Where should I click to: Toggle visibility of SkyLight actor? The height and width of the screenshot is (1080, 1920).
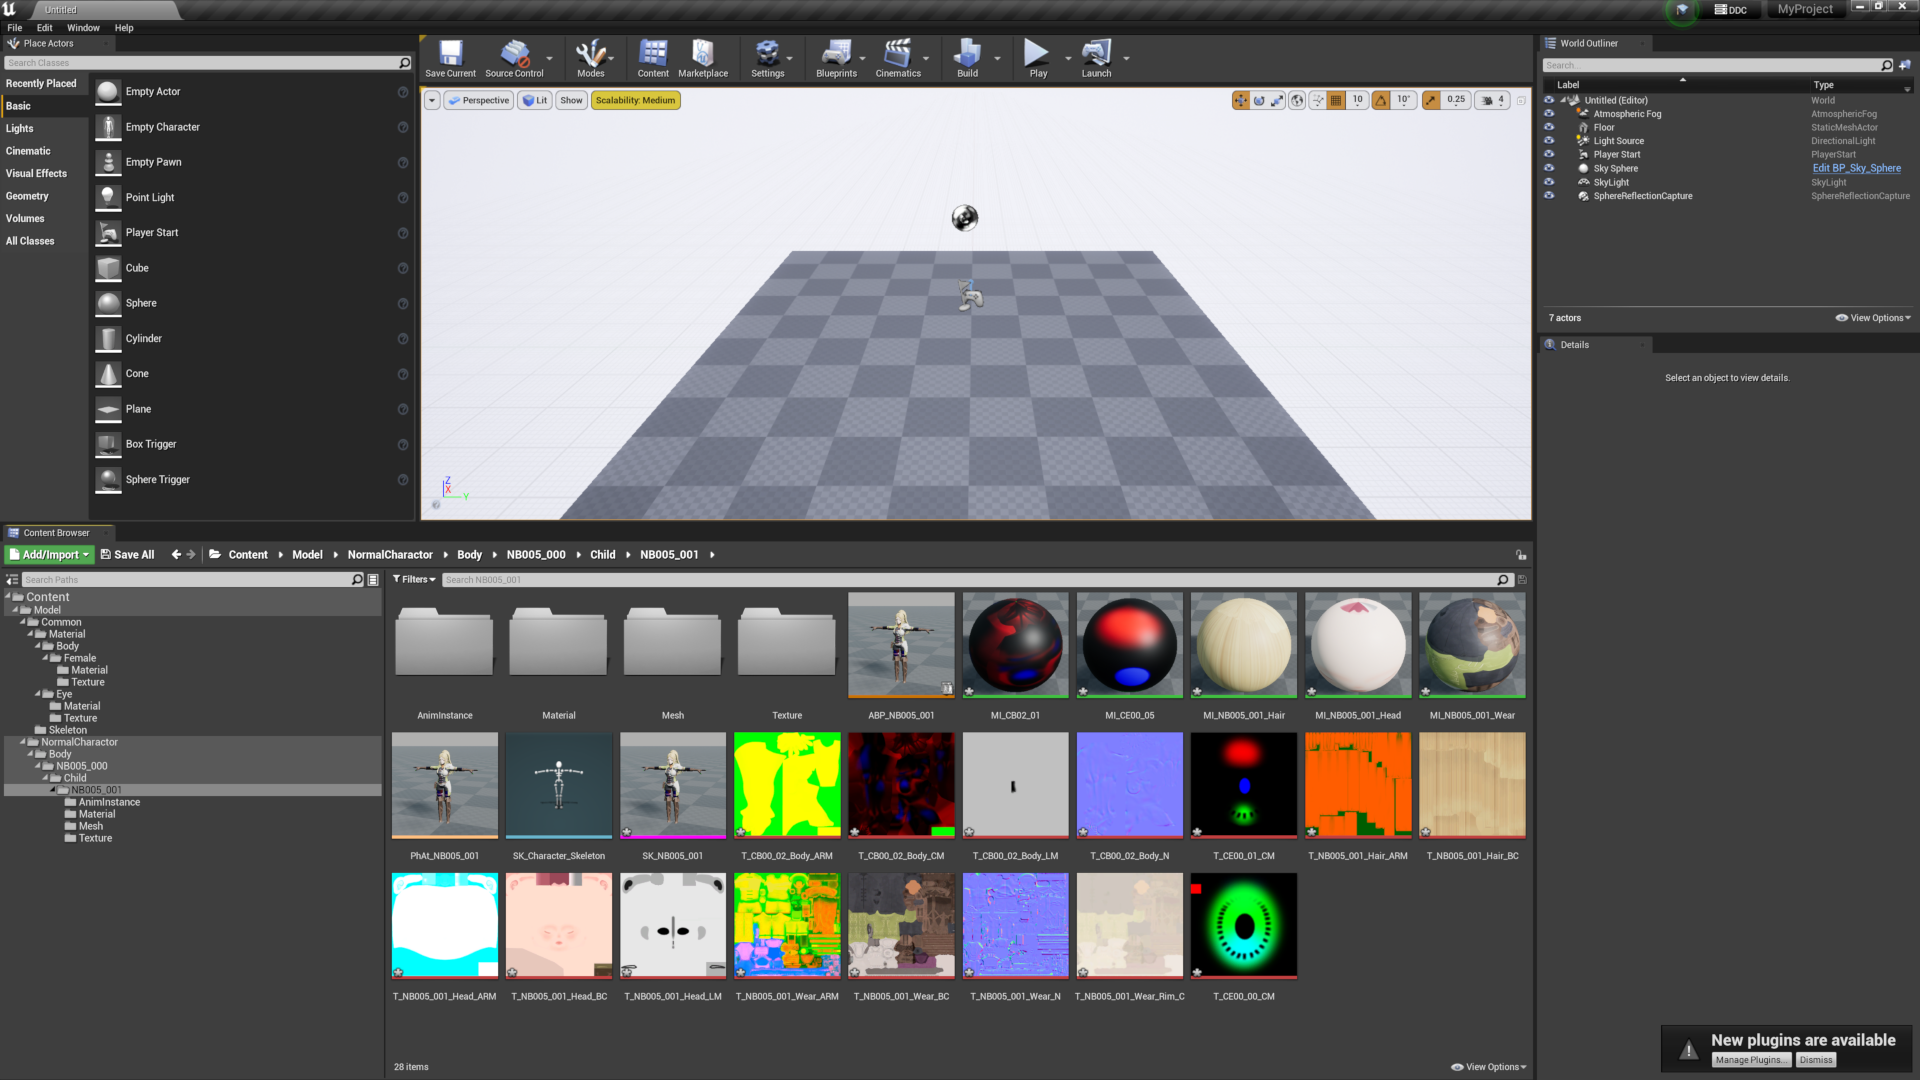(1549, 182)
